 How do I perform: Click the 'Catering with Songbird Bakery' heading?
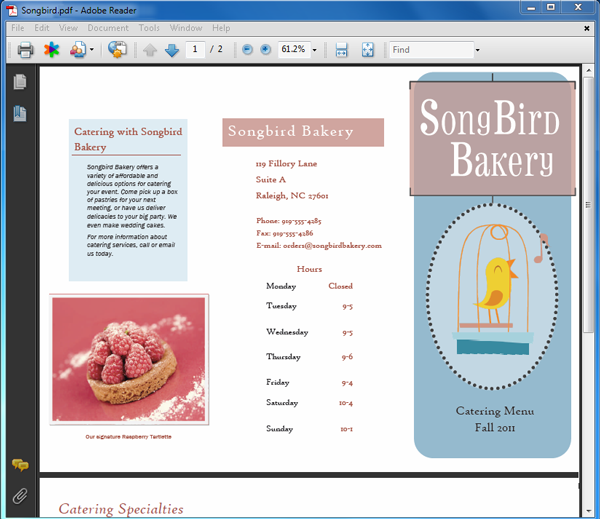coord(128,139)
